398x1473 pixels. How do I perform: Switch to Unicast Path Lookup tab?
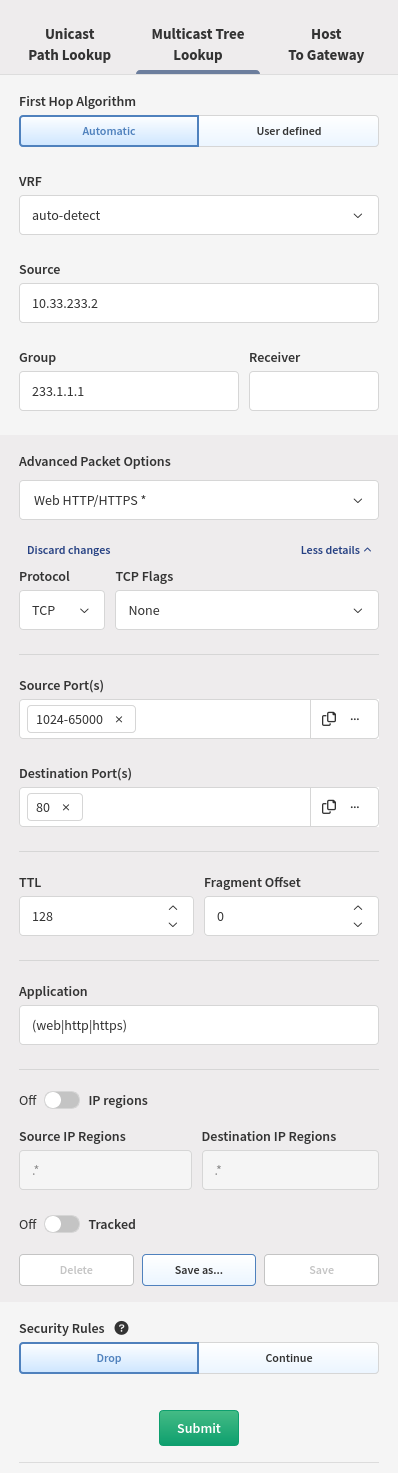click(70, 44)
